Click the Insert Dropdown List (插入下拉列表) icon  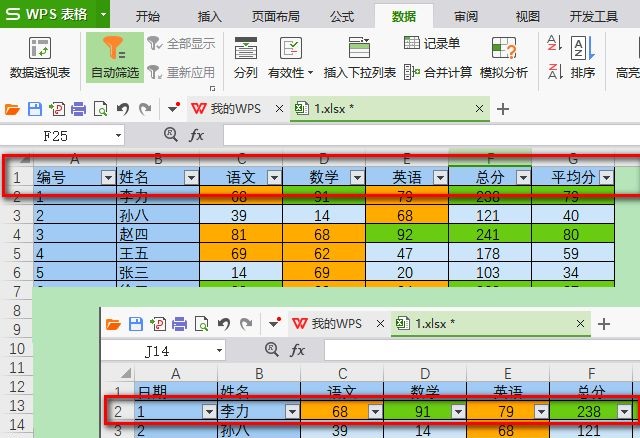360,49
